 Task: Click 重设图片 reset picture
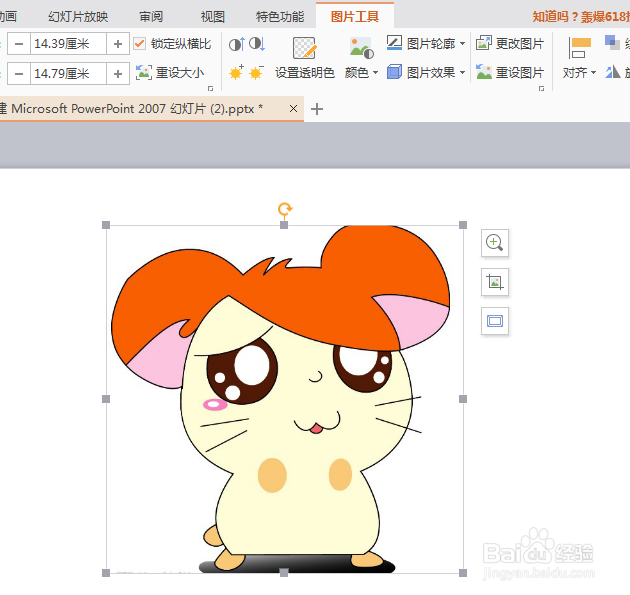coord(510,72)
